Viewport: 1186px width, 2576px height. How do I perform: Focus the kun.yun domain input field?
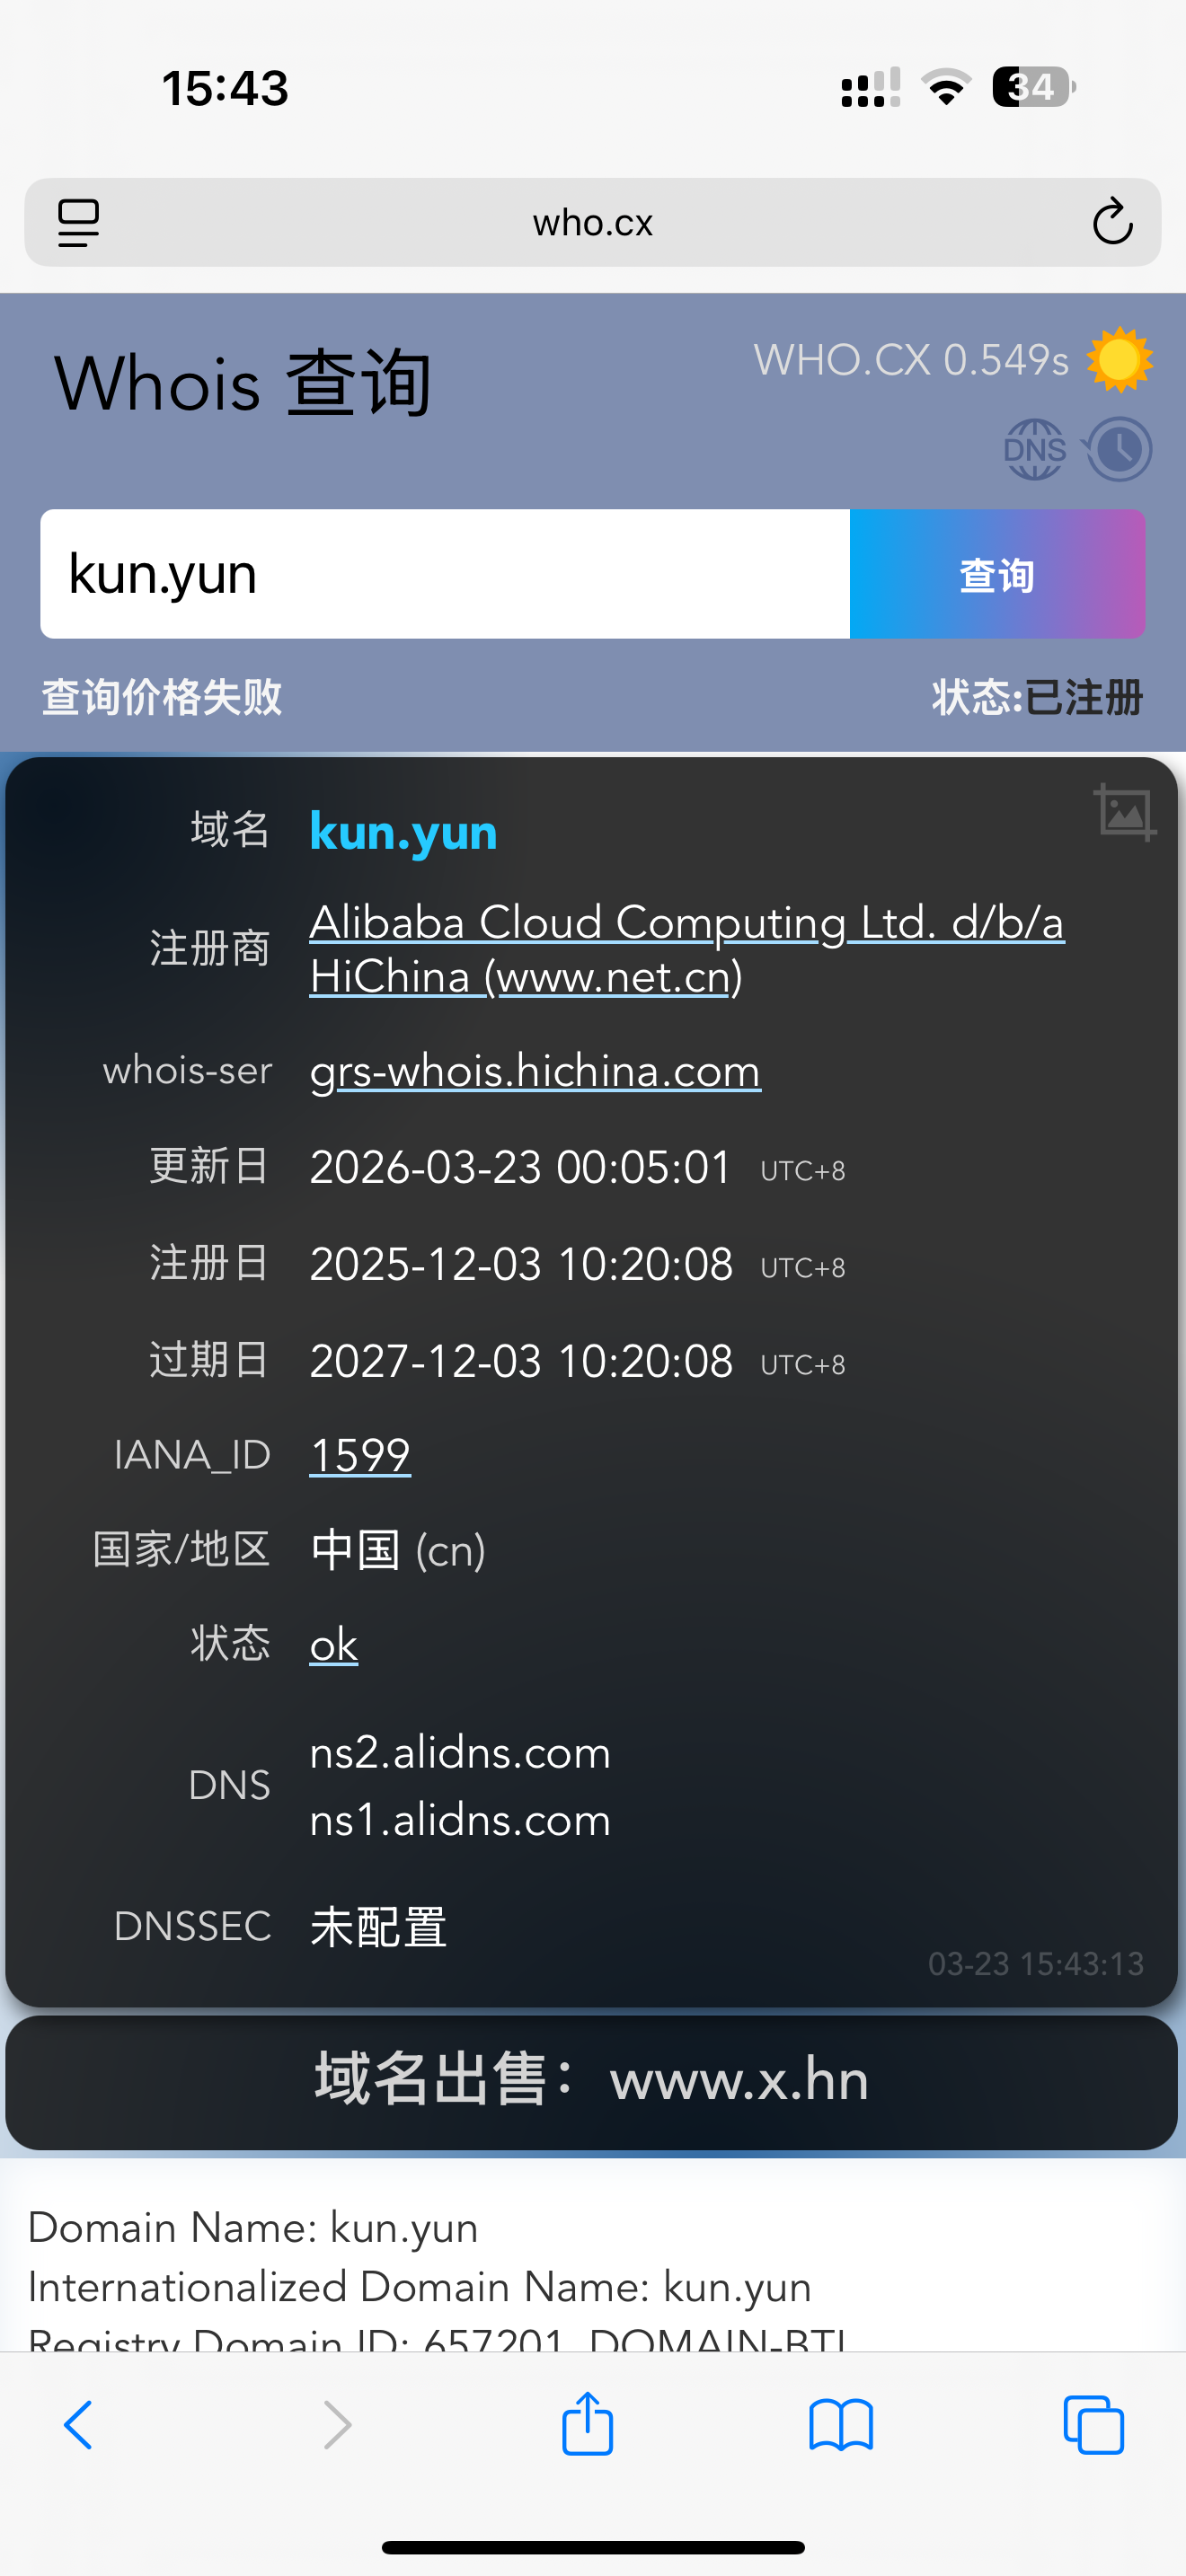click(x=445, y=574)
